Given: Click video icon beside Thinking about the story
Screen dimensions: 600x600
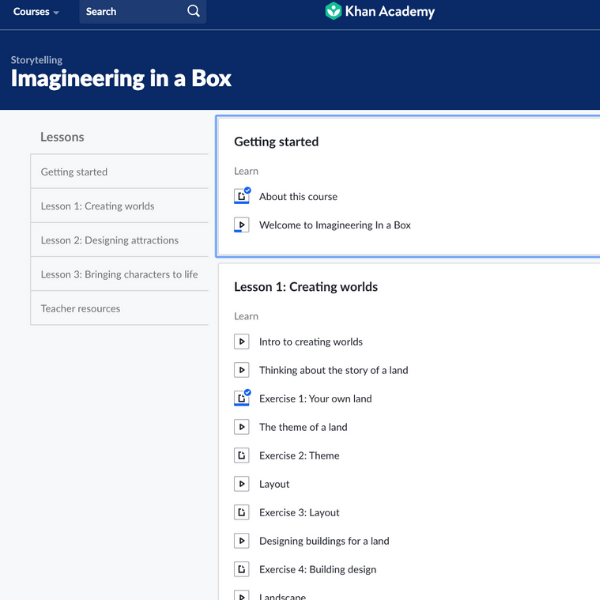Looking at the screenshot, I should click(241, 370).
